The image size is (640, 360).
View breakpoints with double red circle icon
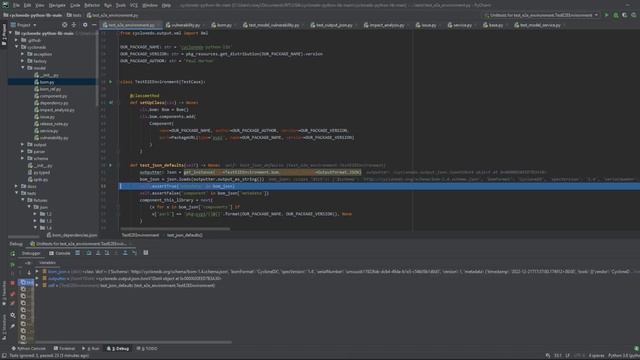(x=13, y=294)
